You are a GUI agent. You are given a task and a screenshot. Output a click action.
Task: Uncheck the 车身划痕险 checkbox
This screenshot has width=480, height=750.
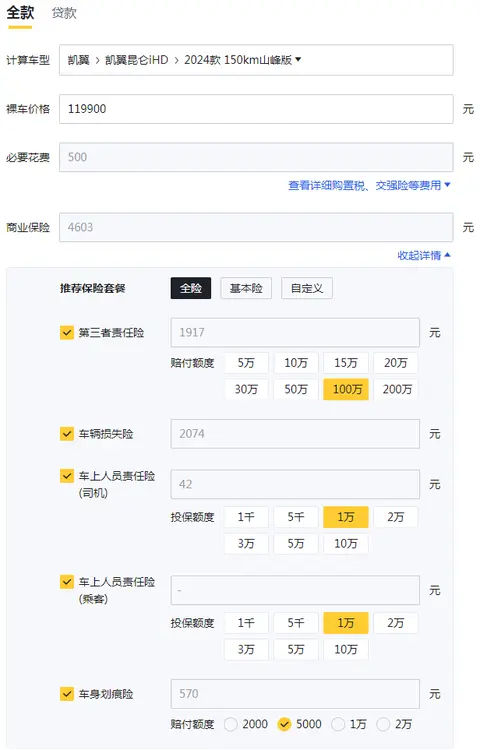coord(66,694)
